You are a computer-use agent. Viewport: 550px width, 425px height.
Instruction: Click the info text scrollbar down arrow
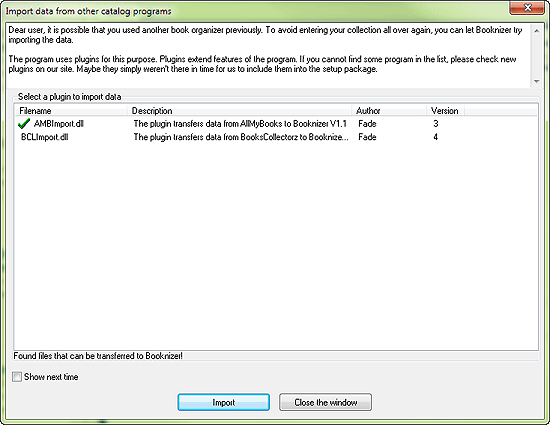[x=536, y=81]
